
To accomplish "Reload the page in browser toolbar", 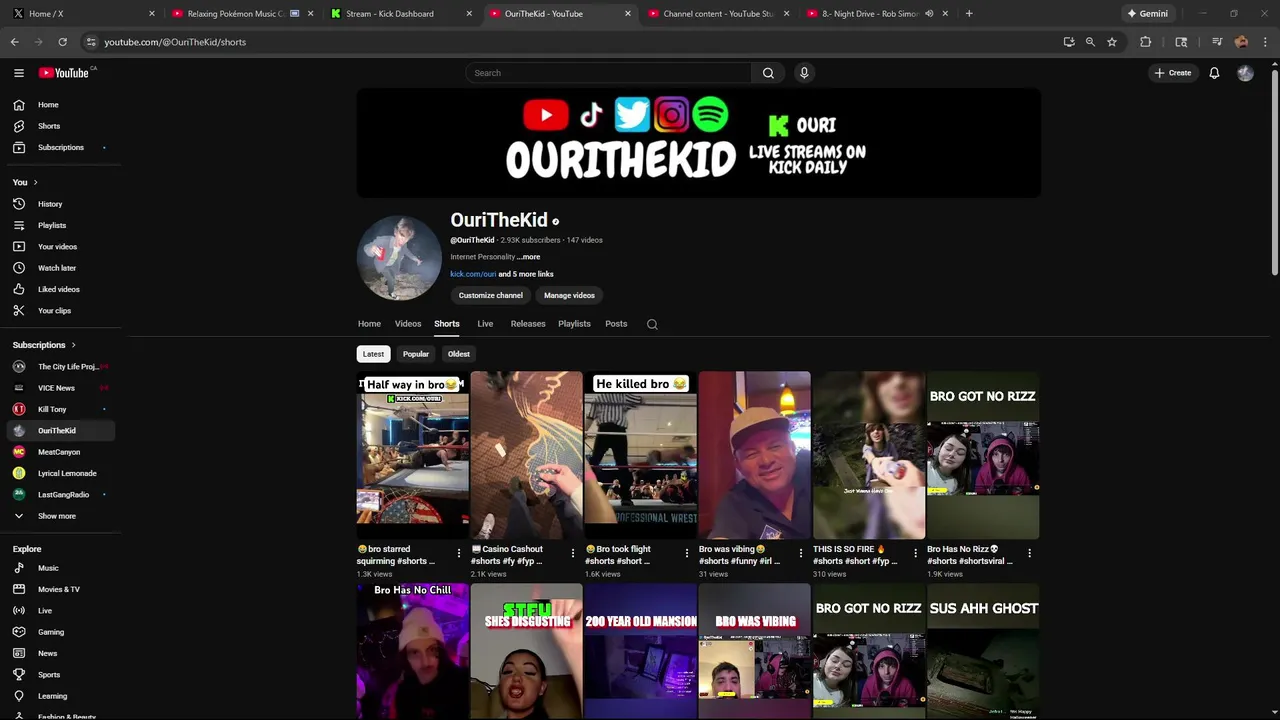I will (62, 42).
